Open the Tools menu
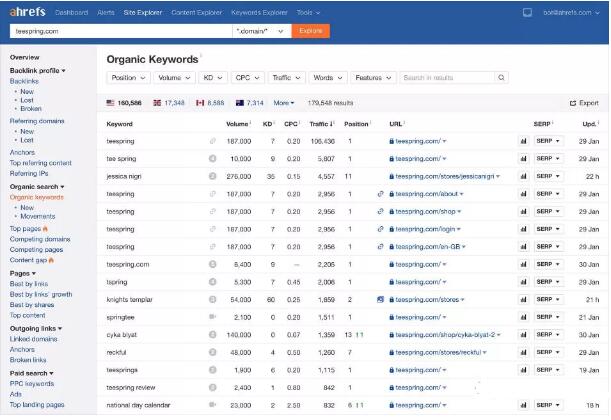 (x=308, y=12)
